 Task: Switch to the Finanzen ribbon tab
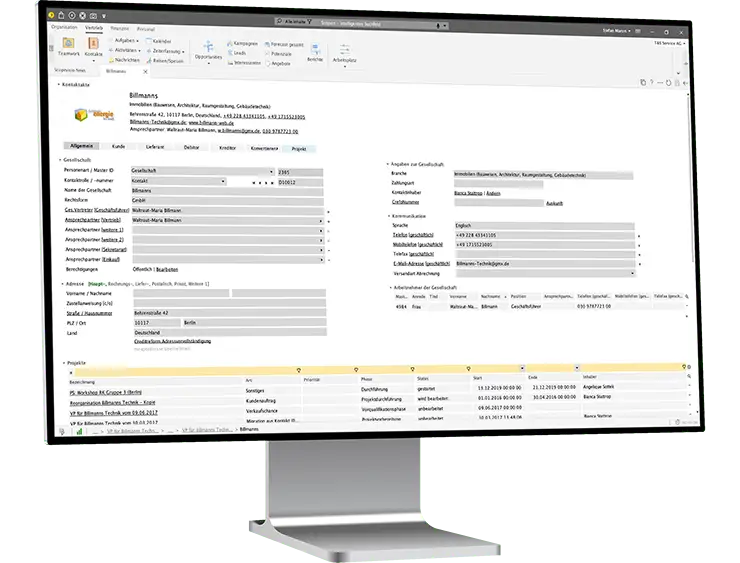pyautogui.click(x=119, y=29)
